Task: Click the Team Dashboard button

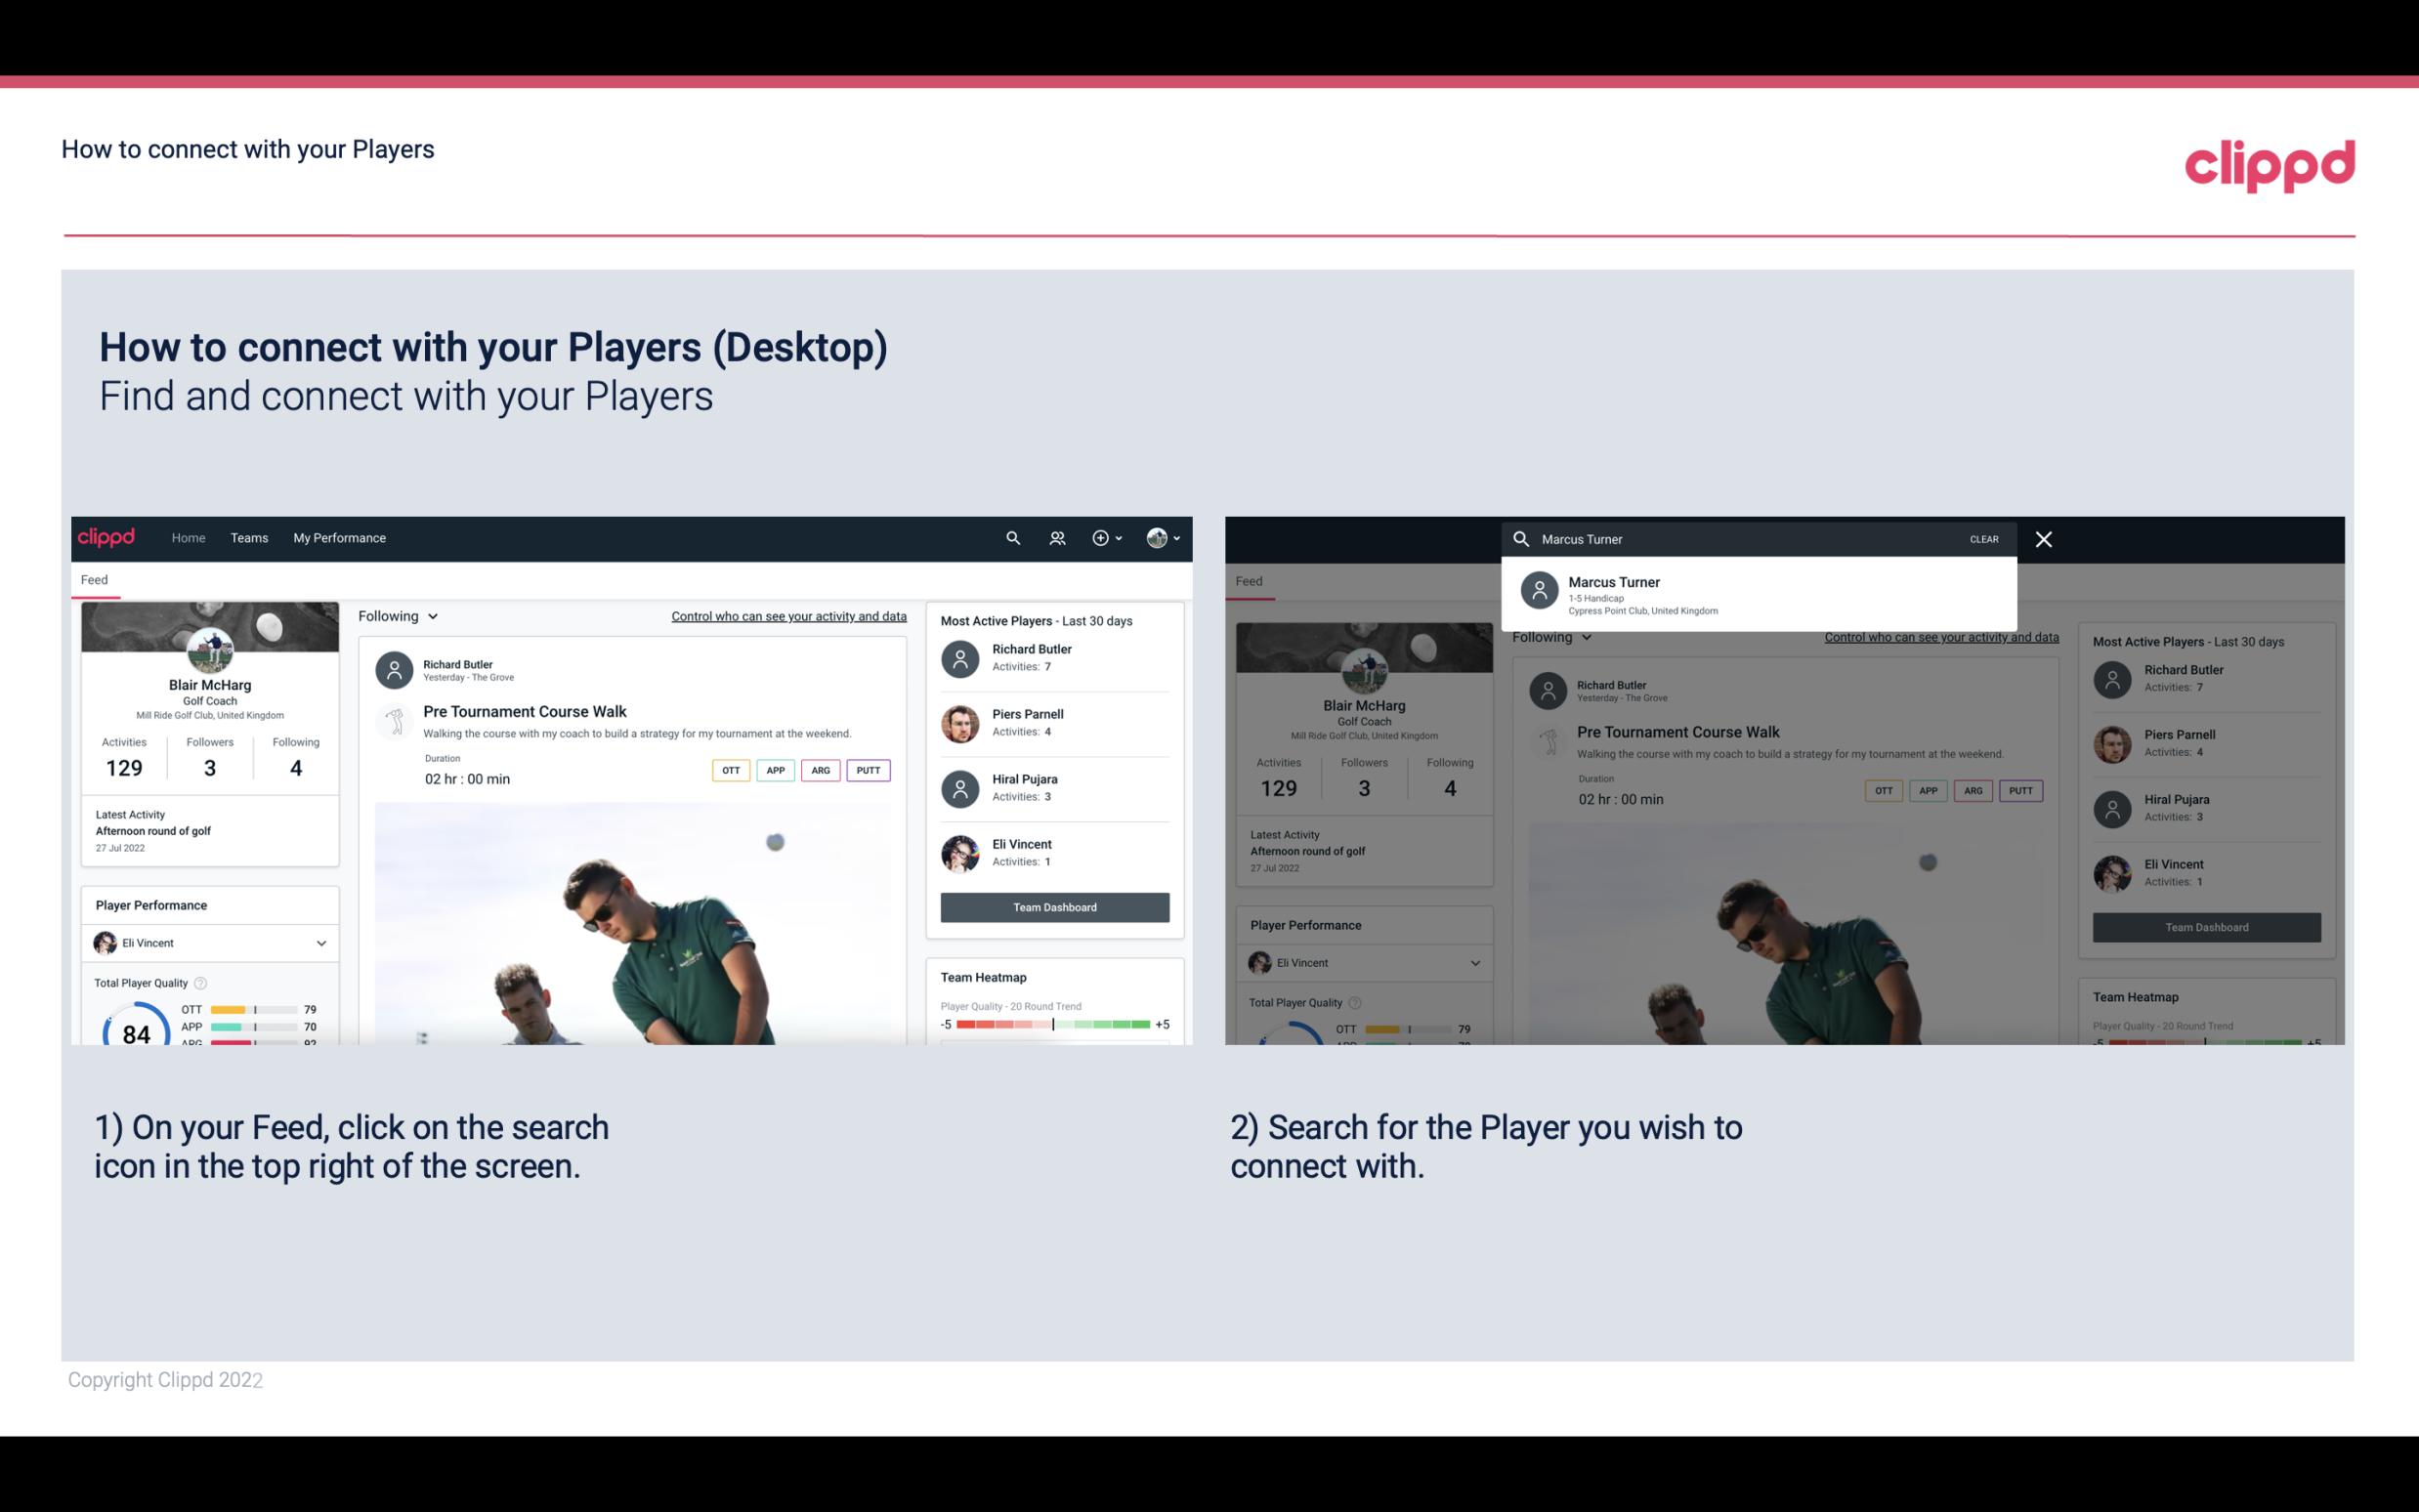Action: point(1053,905)
